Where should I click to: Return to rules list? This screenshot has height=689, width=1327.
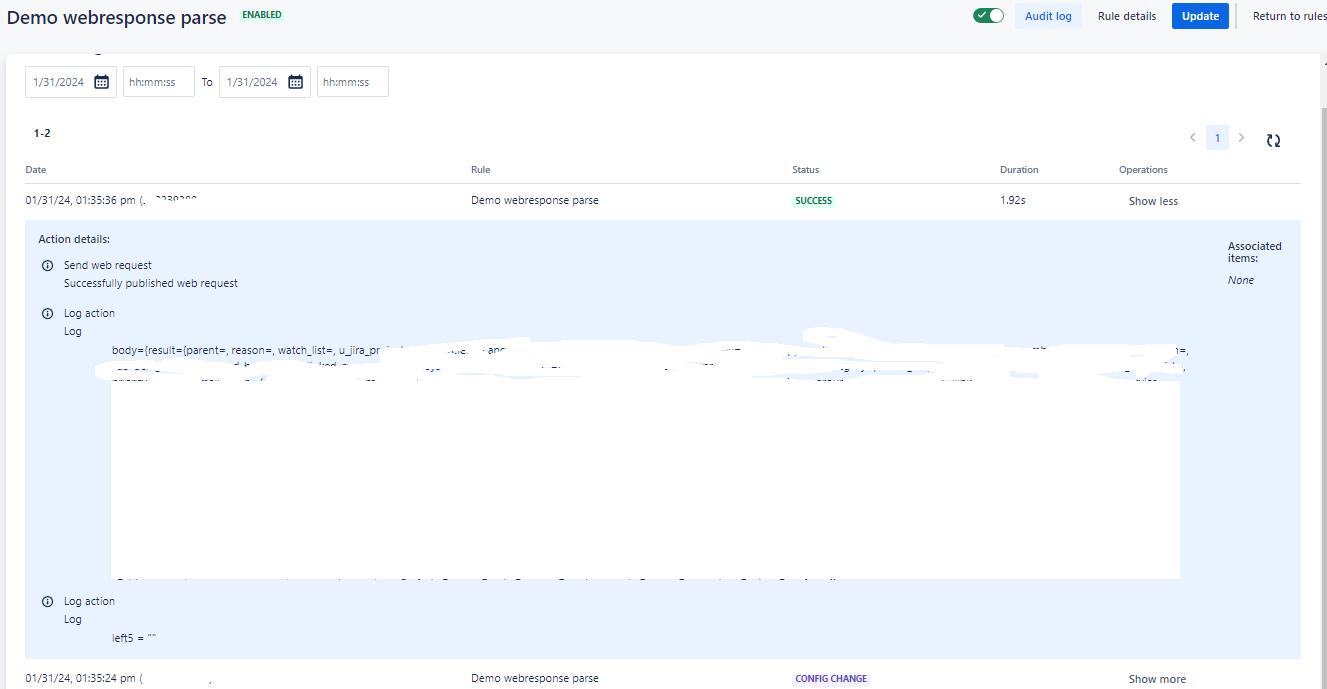(x=1290, y=16)
